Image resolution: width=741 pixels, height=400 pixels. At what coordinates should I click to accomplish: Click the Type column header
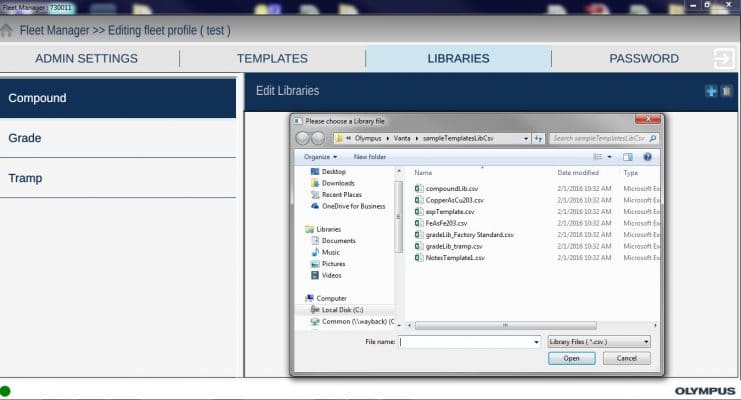630,173
